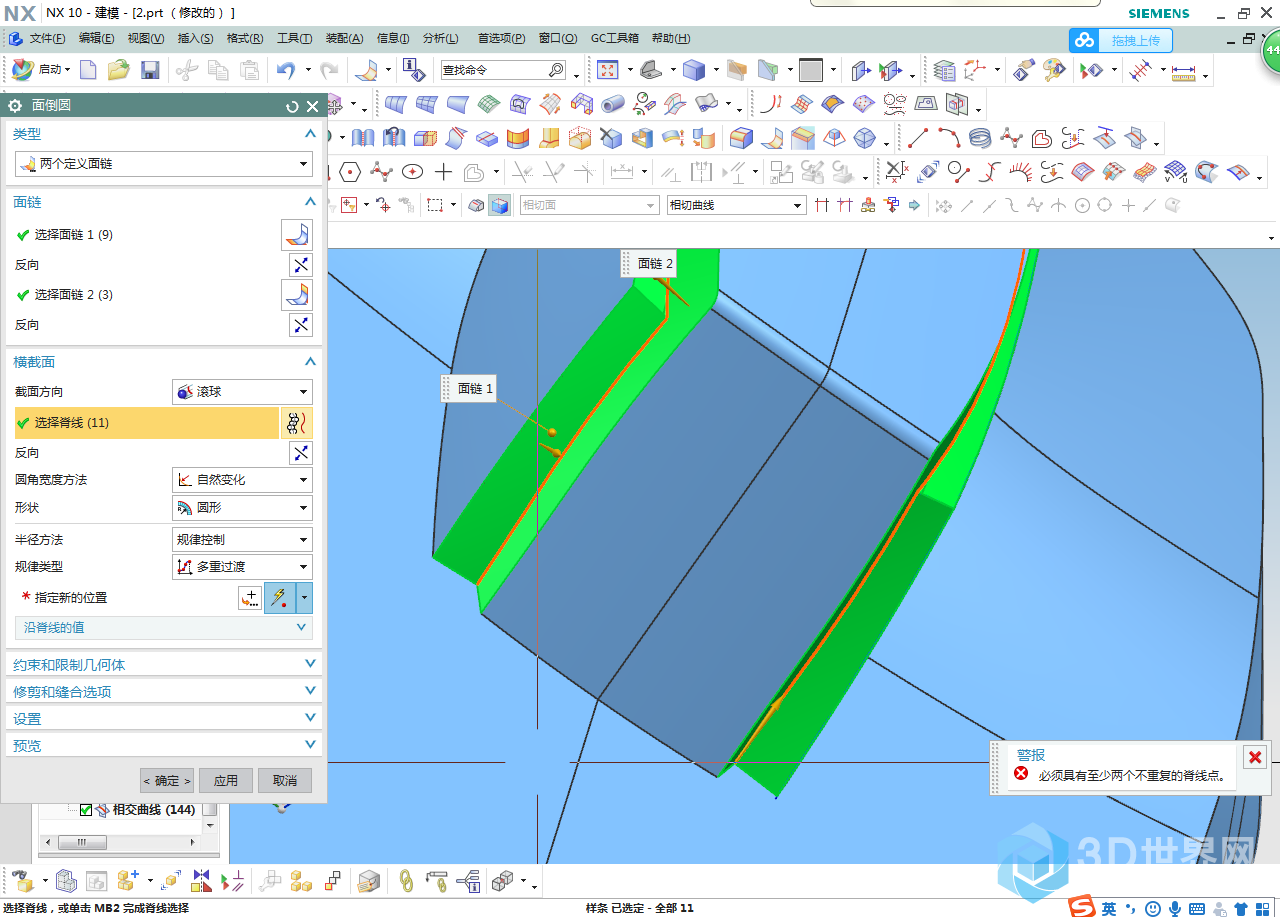Click the 应用 button
Screen dimensions: 1280x917
(226, 781)
